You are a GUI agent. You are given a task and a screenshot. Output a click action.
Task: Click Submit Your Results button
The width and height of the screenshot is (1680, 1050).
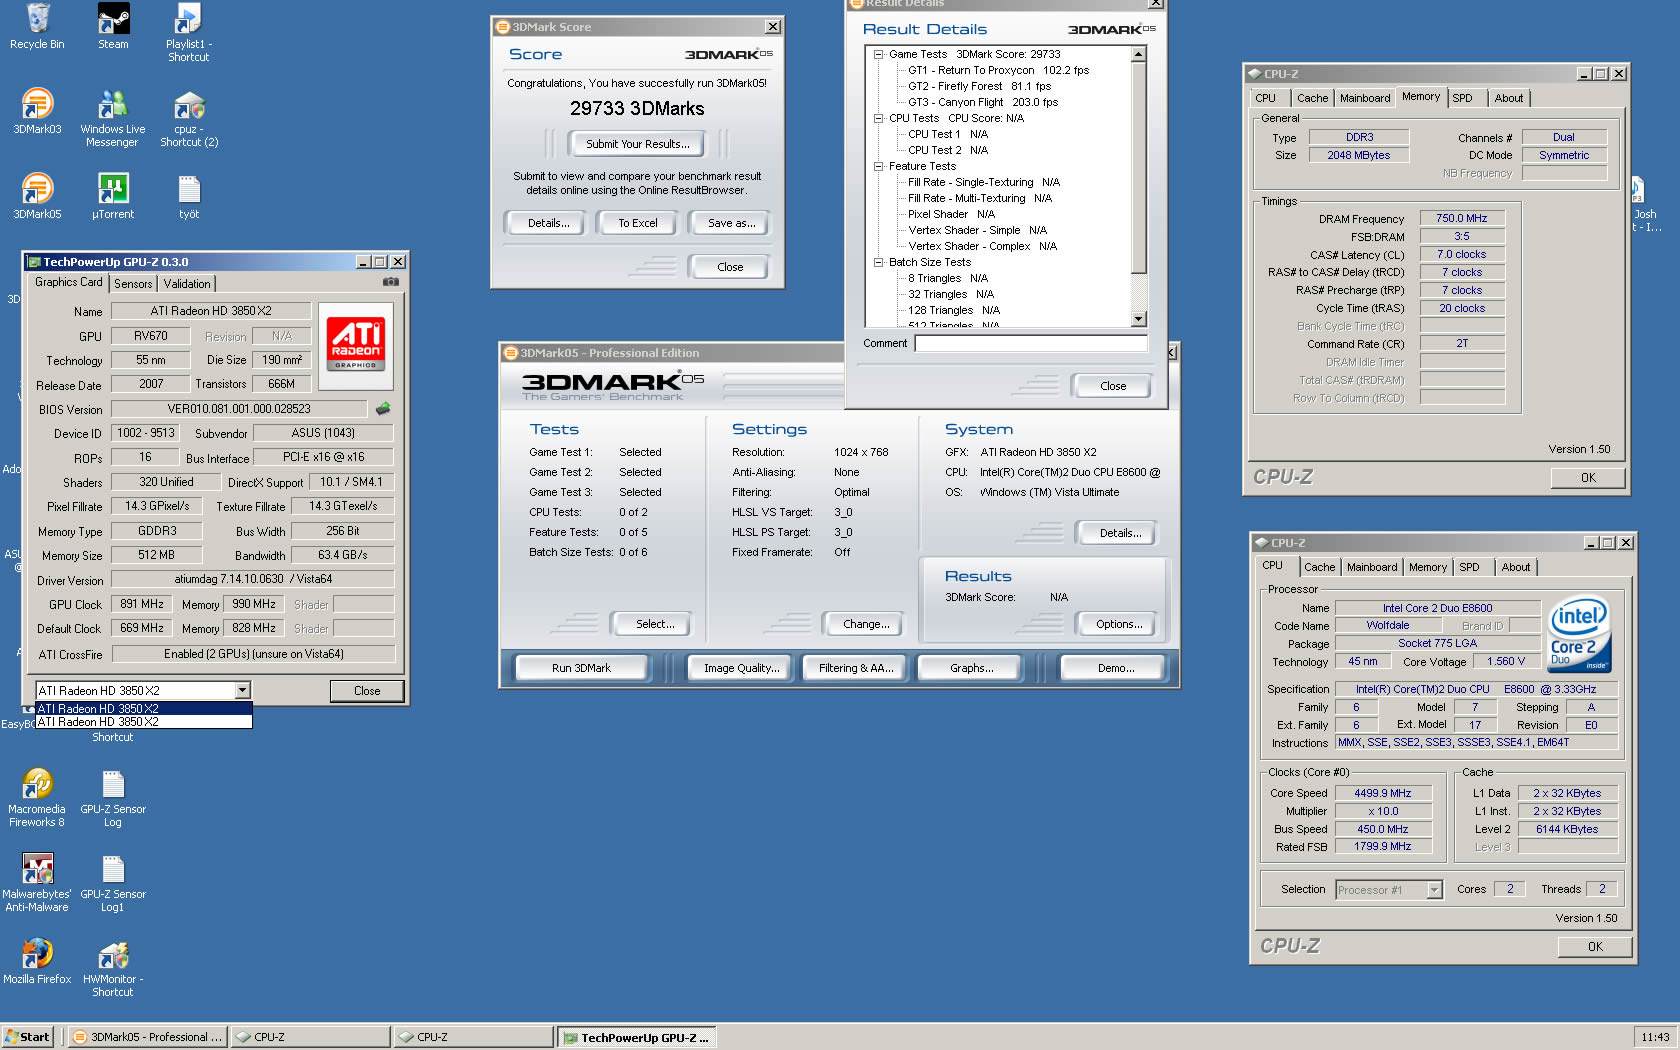pyautogui.click(x=637, y=144)
